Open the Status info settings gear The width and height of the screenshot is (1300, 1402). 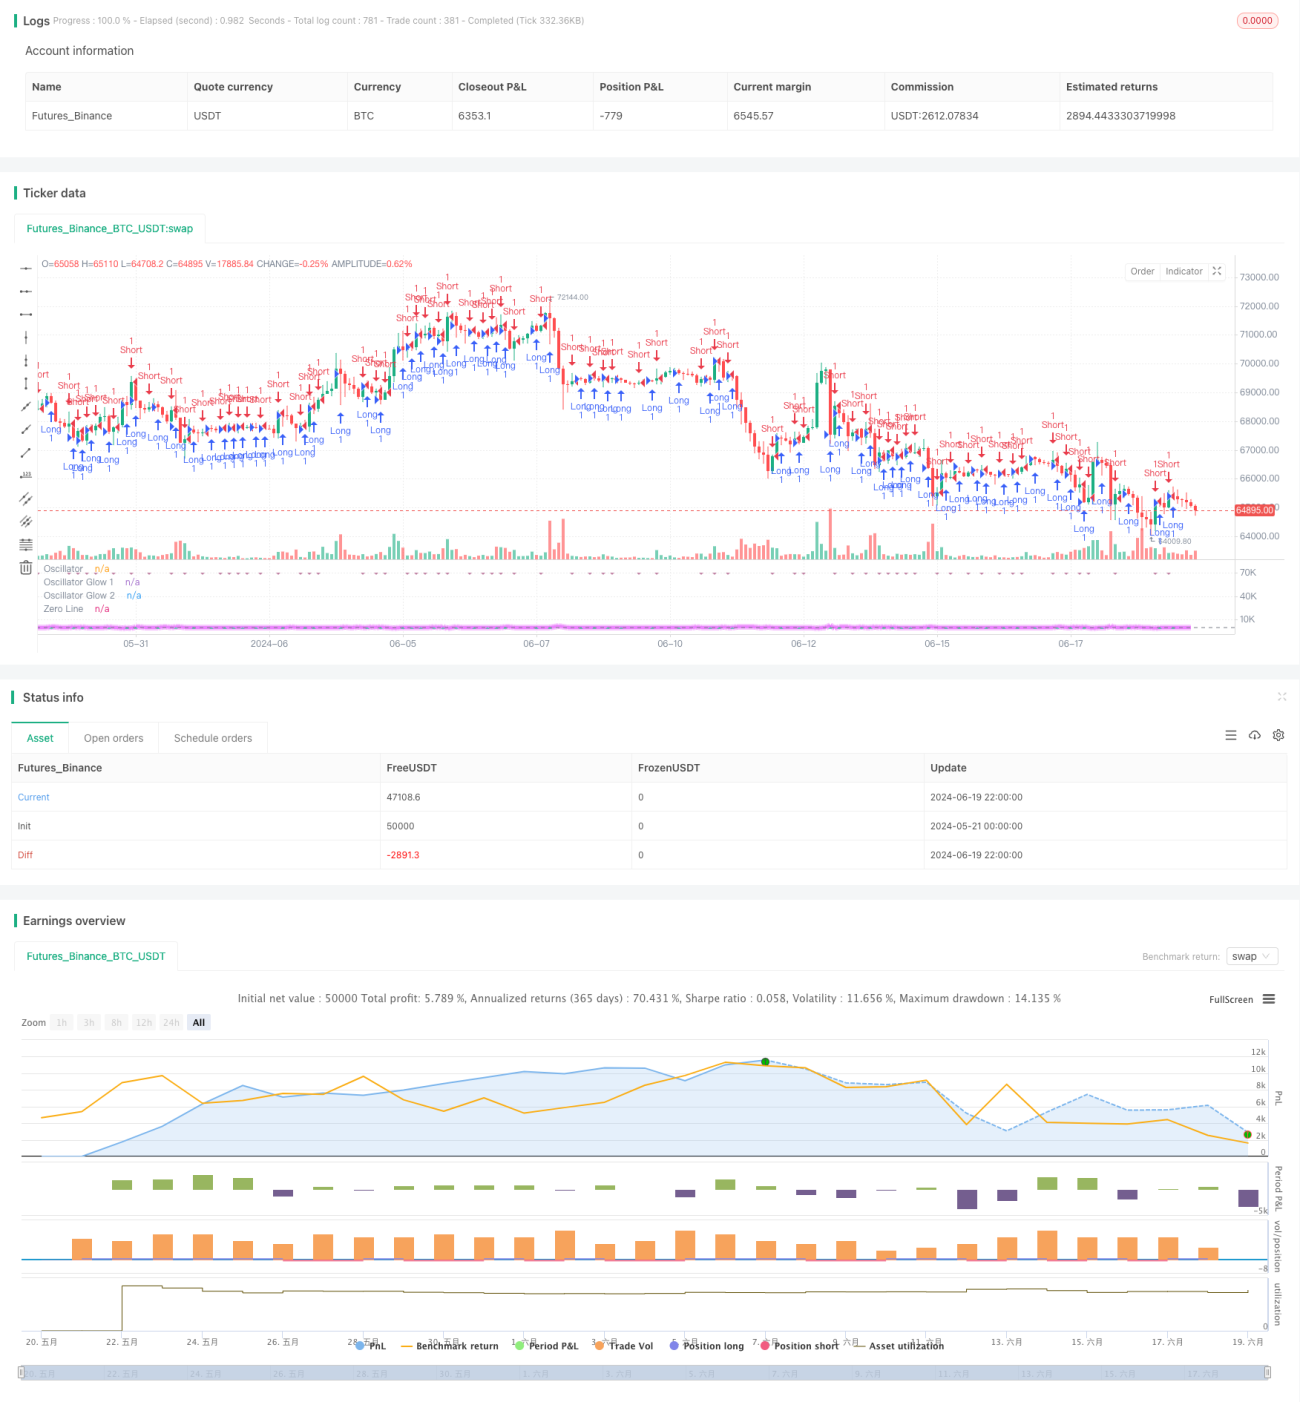(x=1278, y=735)
